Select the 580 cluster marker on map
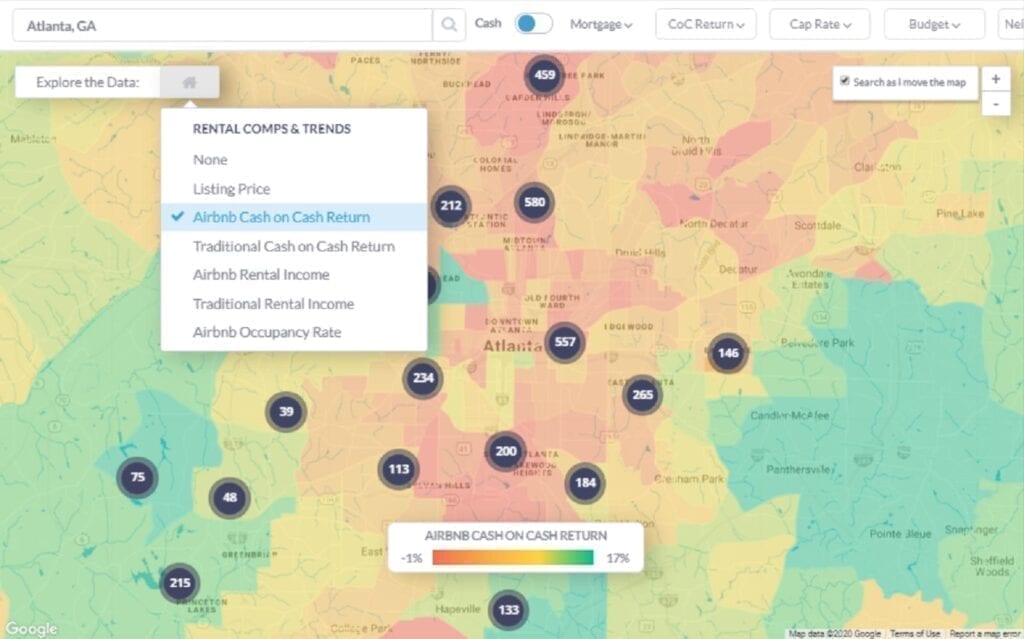This screenshot has height=639, width=1024. tap(534, 203)
